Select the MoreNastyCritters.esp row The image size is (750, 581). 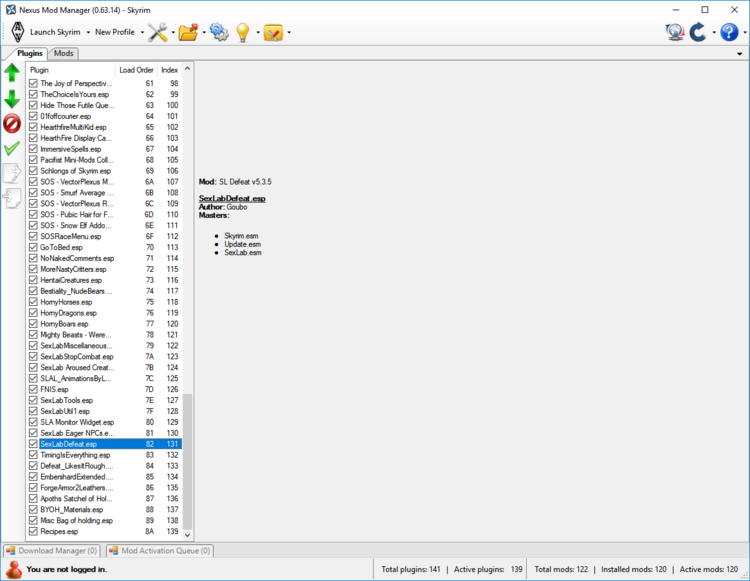(104, 269)
